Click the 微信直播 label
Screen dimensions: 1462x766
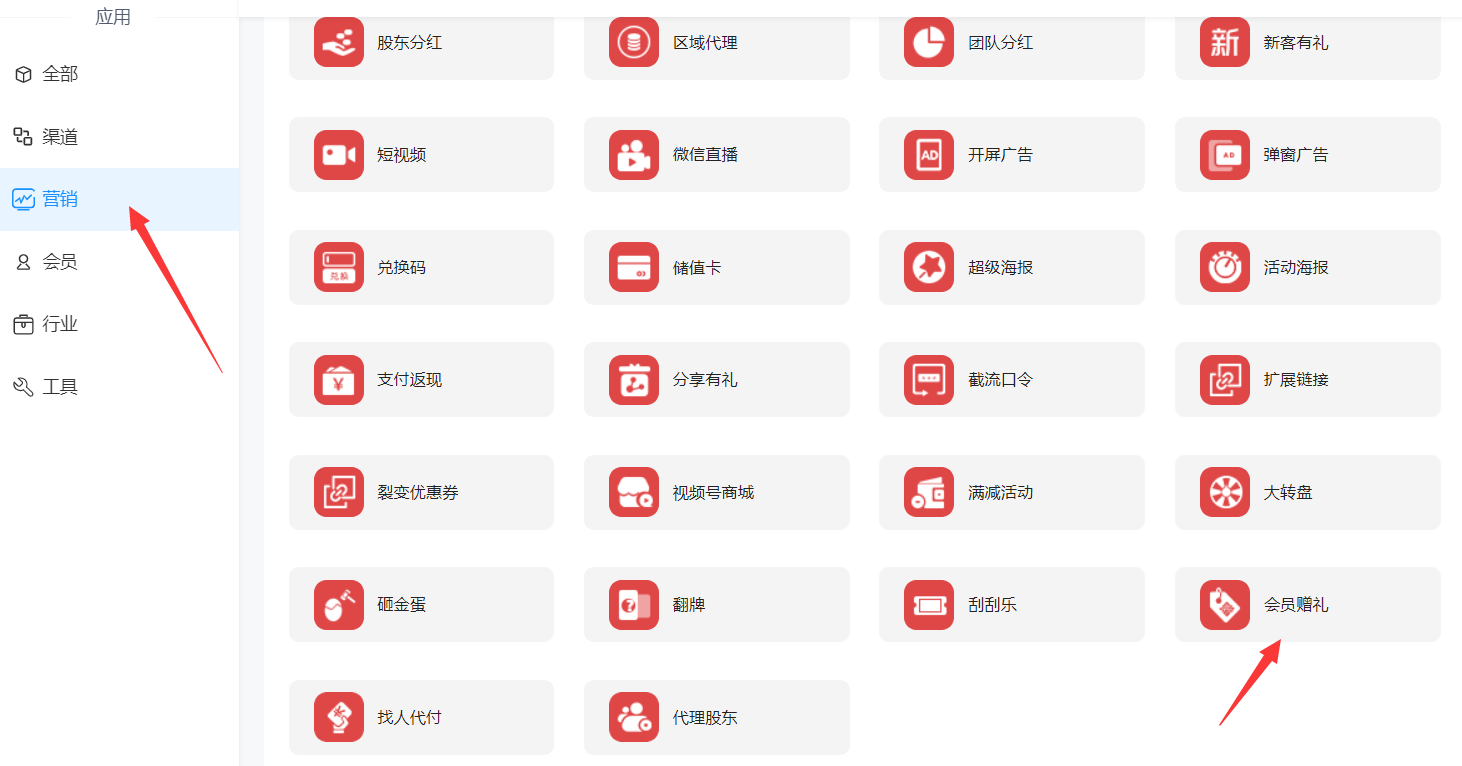[x=705, y=155]
